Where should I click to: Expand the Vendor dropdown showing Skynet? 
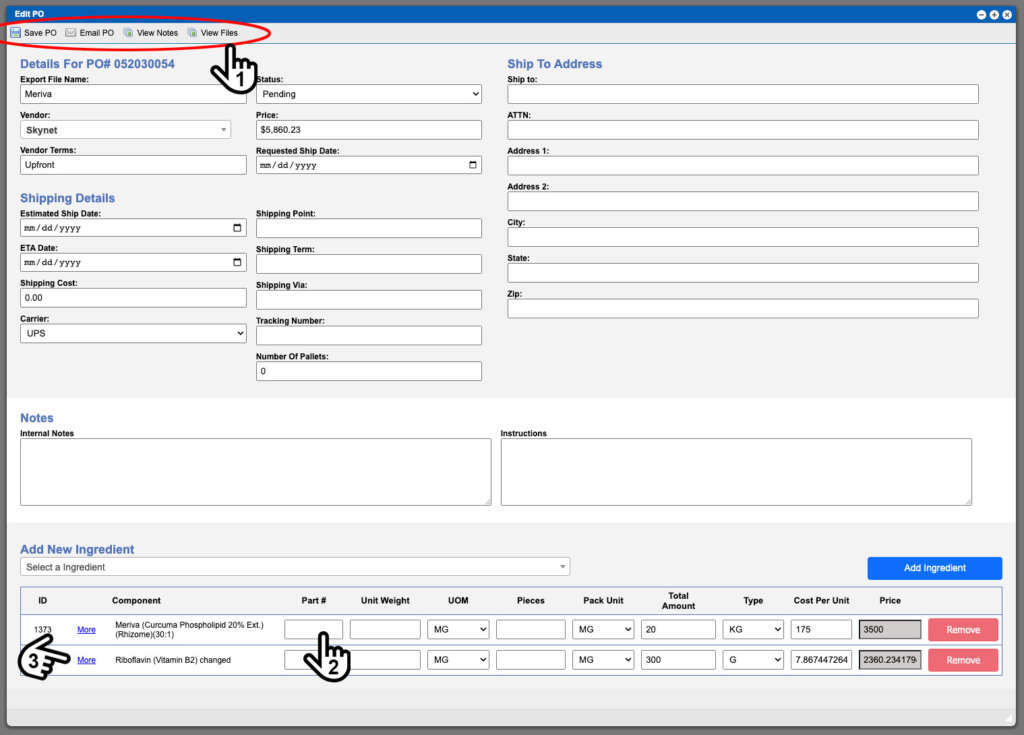pyautogui.click(x=225, y=129)
